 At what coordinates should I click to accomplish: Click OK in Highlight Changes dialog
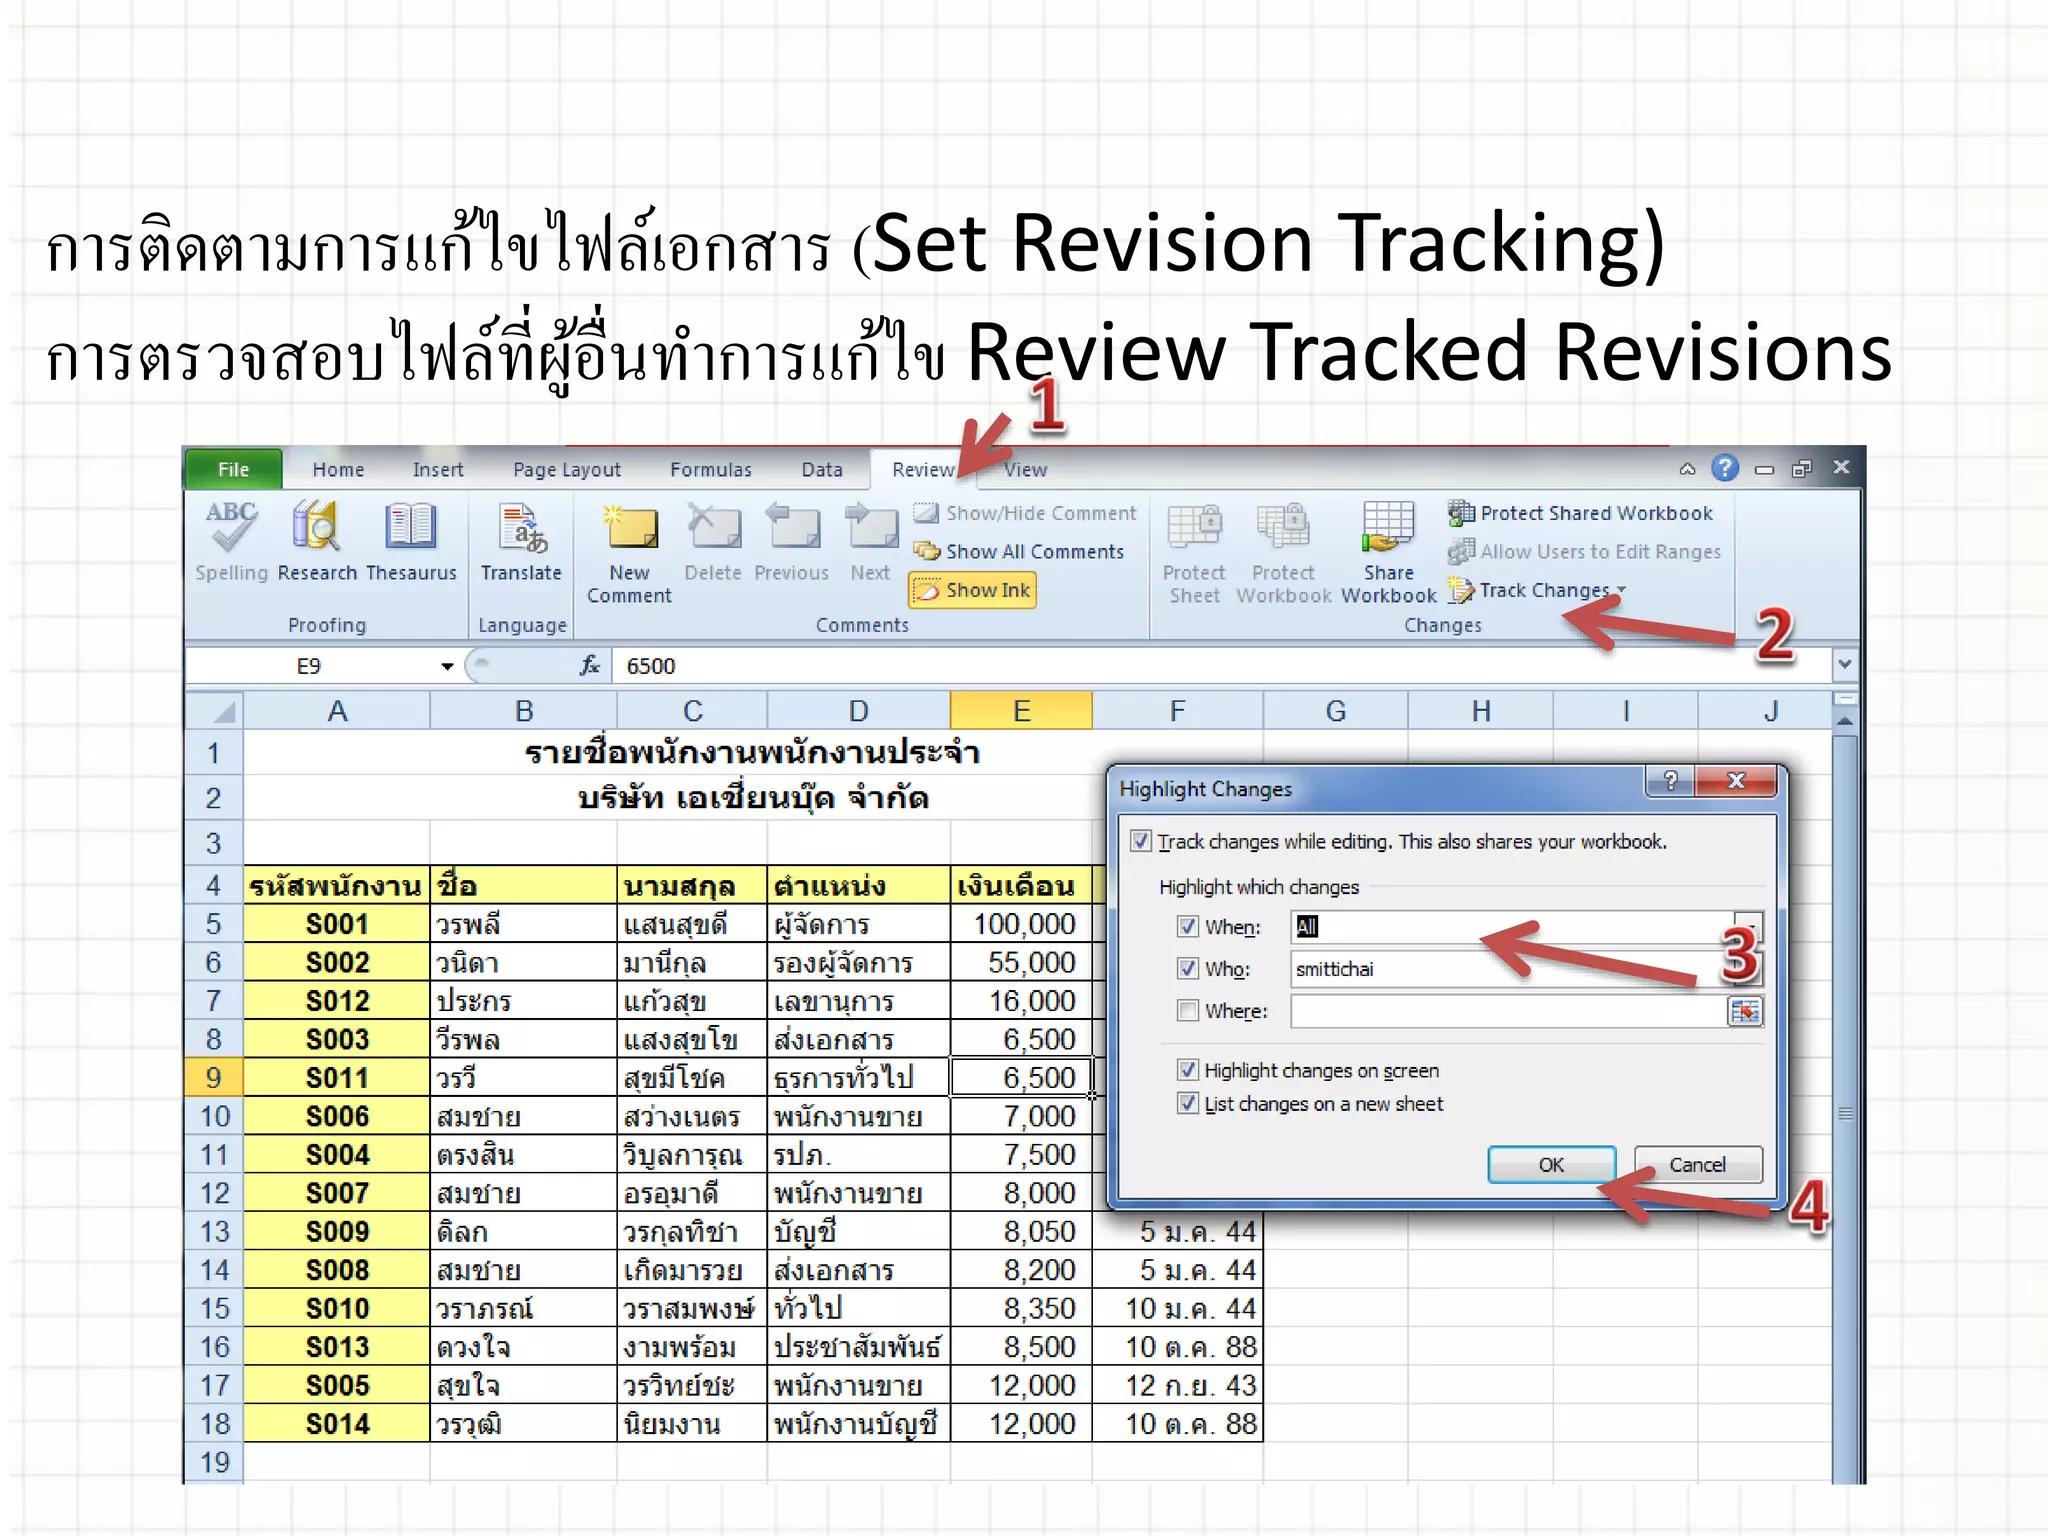(x=1551, y=1164)
